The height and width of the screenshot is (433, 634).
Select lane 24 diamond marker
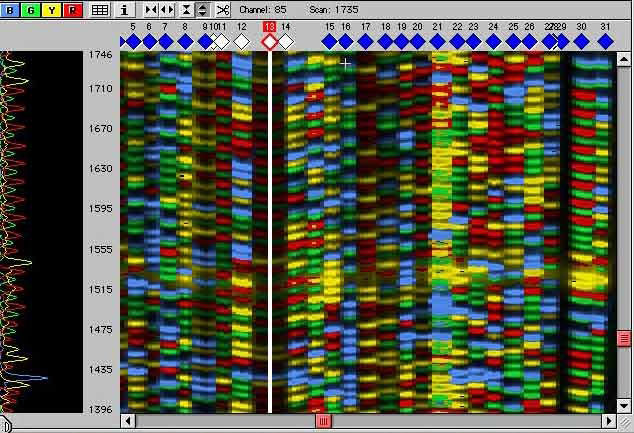tap(493, 42)
